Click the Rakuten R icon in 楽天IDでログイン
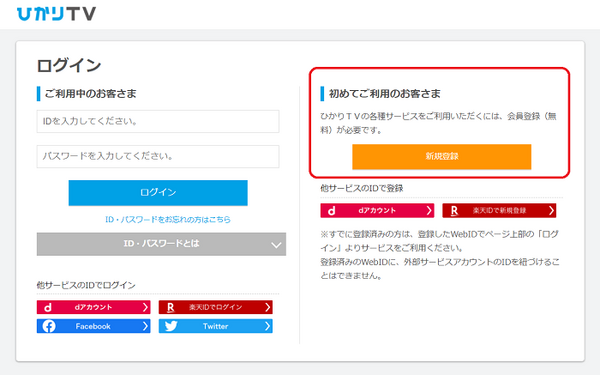Screen dimensions: 600x375 click(171, 307)
